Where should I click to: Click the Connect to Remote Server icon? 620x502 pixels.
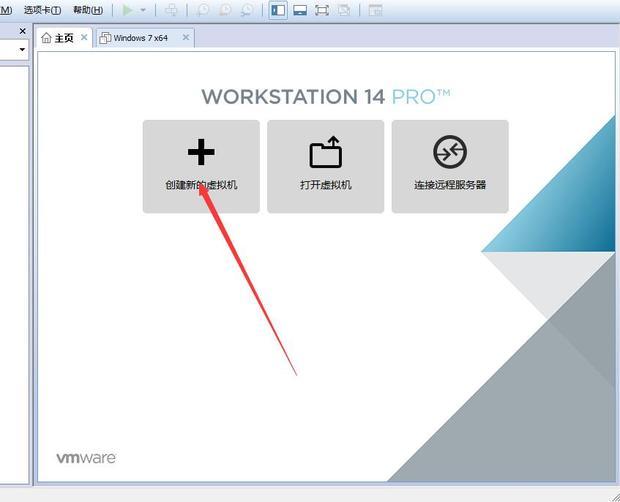click(x=449, y=152)
